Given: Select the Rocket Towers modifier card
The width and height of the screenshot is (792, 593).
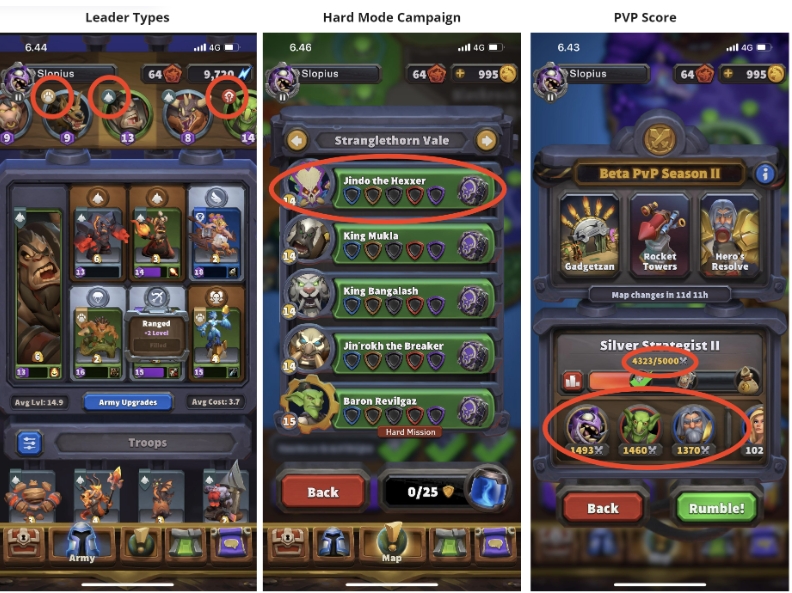Looking at the screenshot, I should (659, 235).
